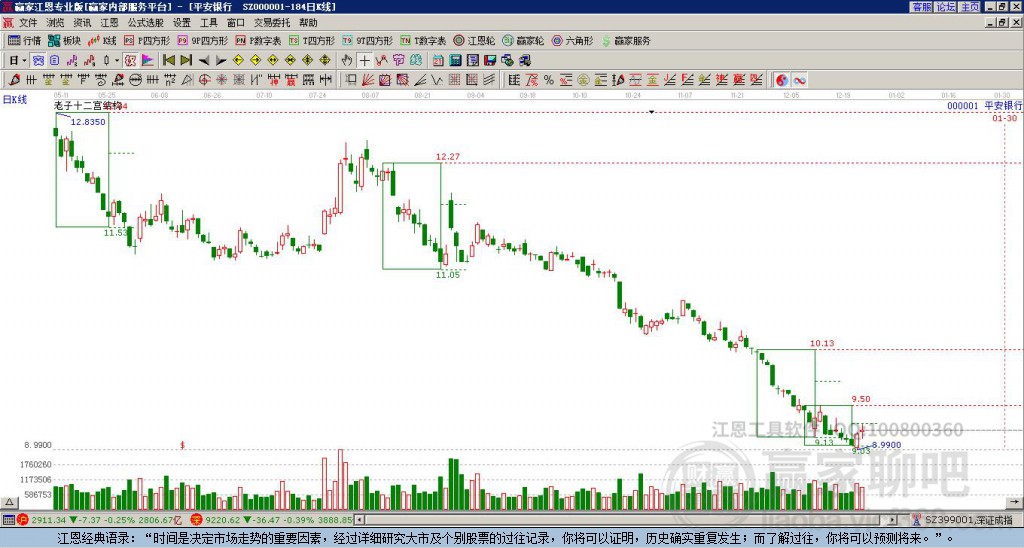Image resolution: width=1024 pixels, height=548 pixels.
Task: Switch to the K线 candlestick chart
Action: (x=101, y=40)
